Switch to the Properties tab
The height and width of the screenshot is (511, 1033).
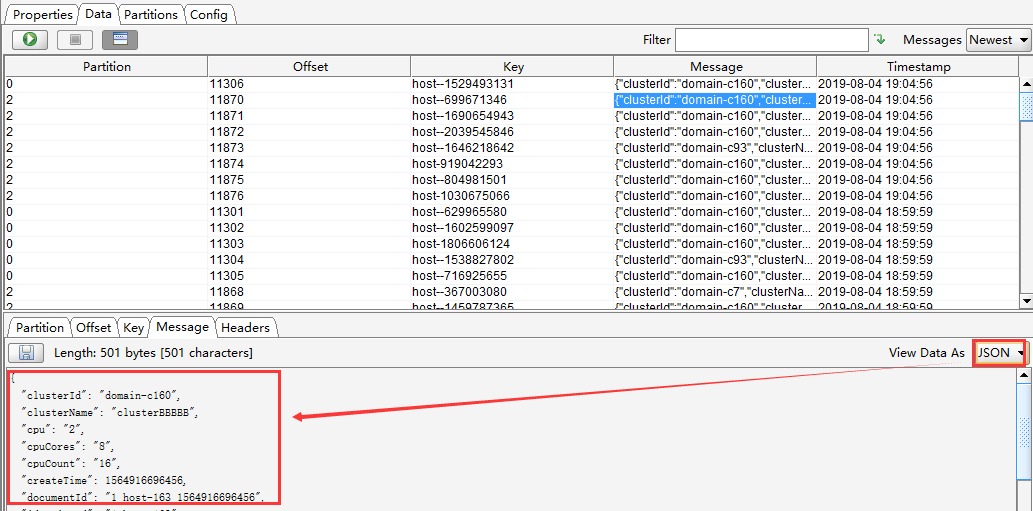[x=43, y=14]
